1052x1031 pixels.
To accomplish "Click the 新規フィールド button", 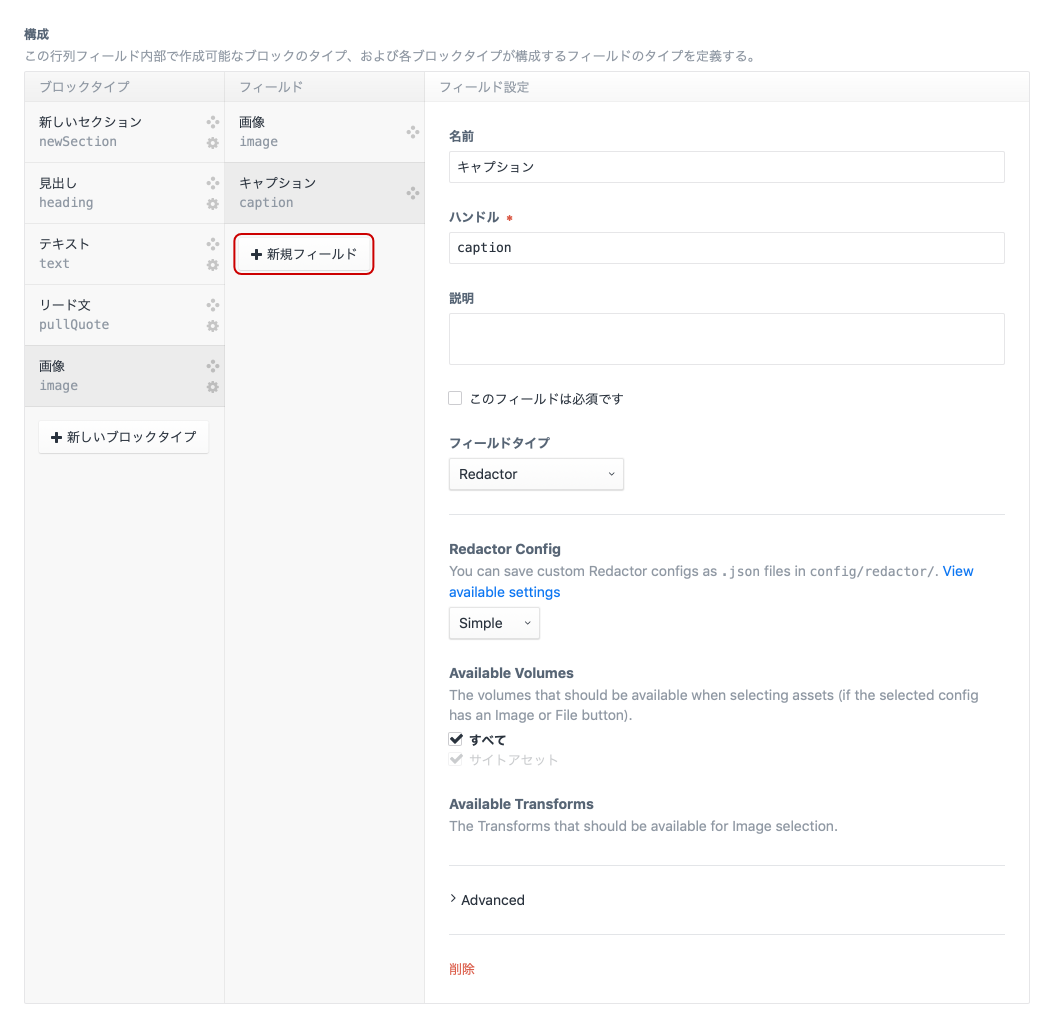I will point(304,254).
